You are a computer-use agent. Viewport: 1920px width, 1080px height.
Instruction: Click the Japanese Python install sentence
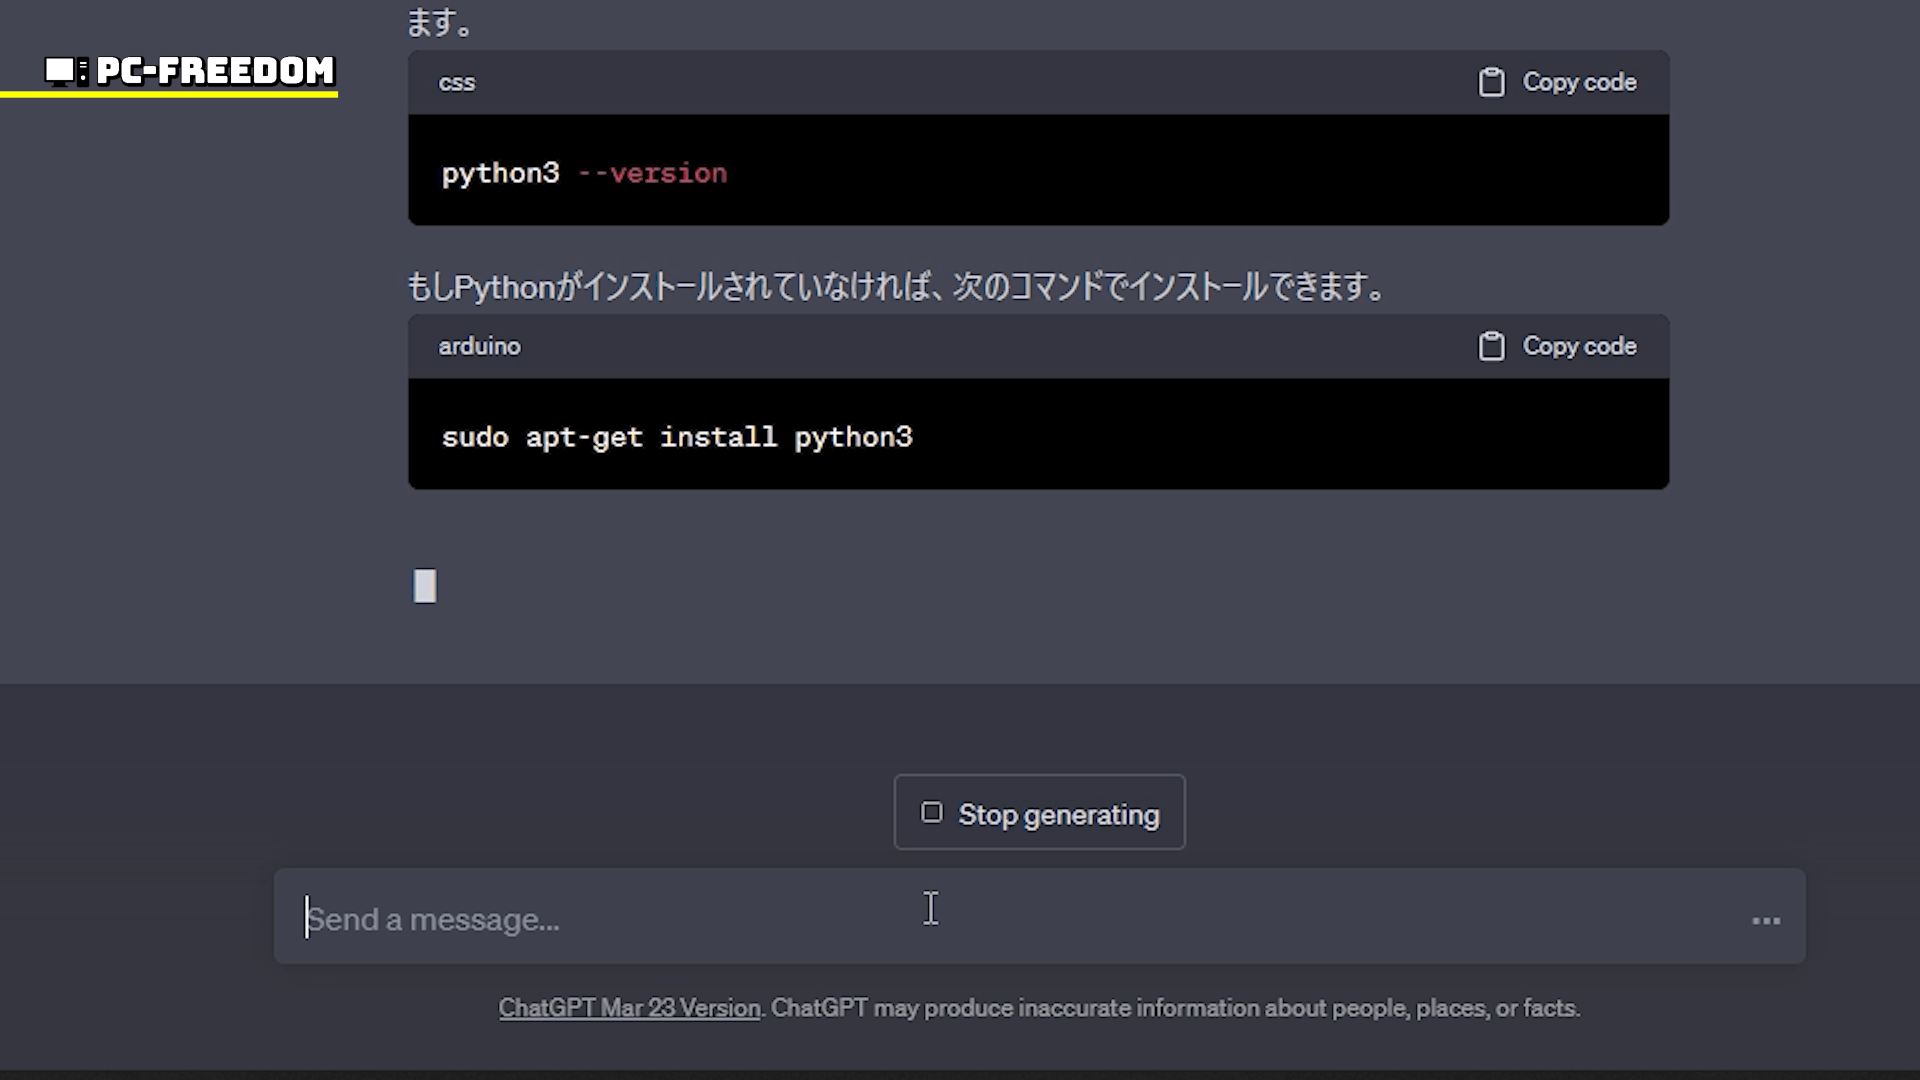pos(895,287)
